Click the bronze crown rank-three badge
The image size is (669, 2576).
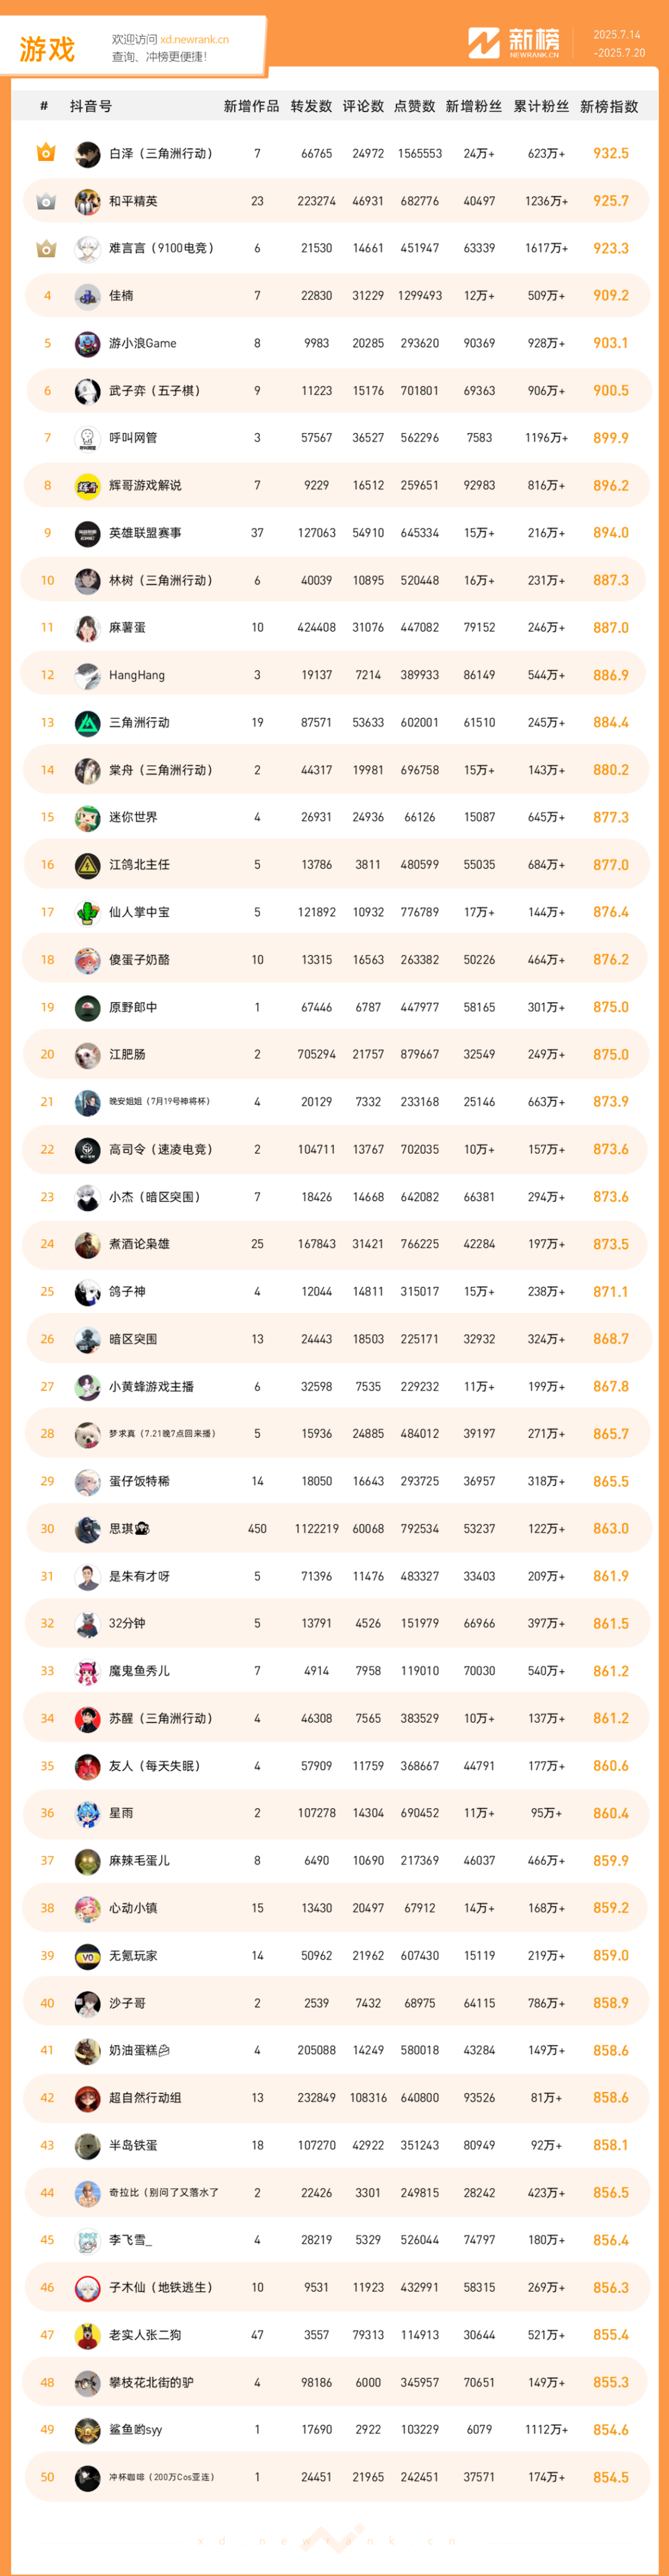46,248
